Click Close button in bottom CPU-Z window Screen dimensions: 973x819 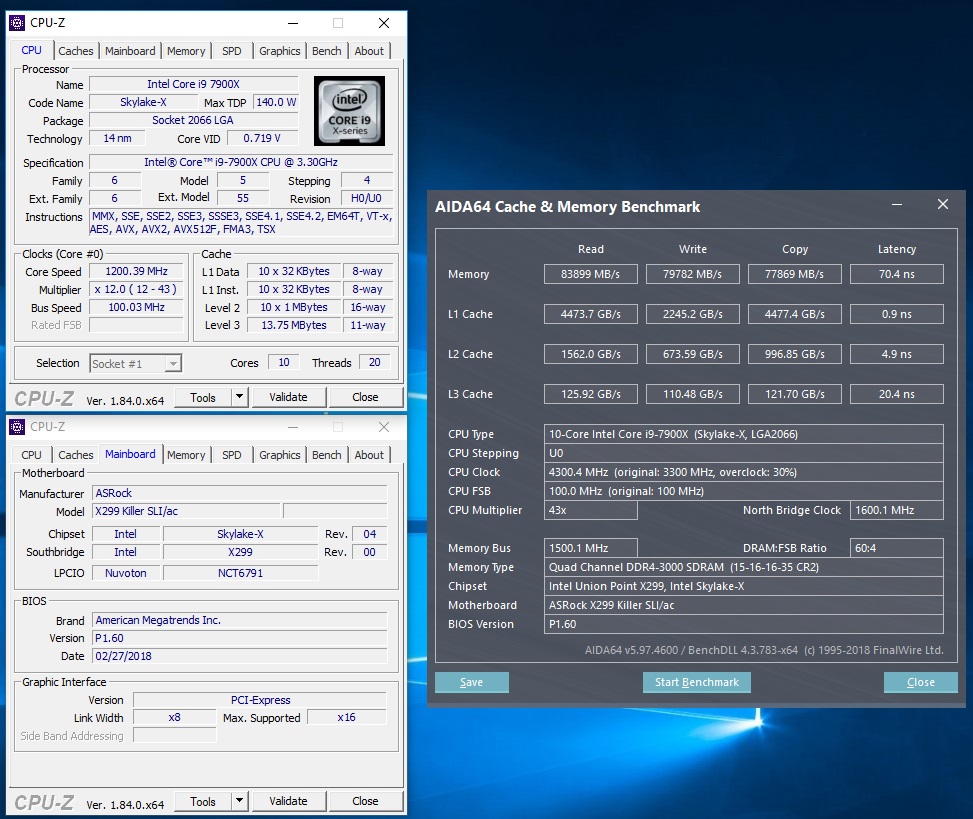365,801
